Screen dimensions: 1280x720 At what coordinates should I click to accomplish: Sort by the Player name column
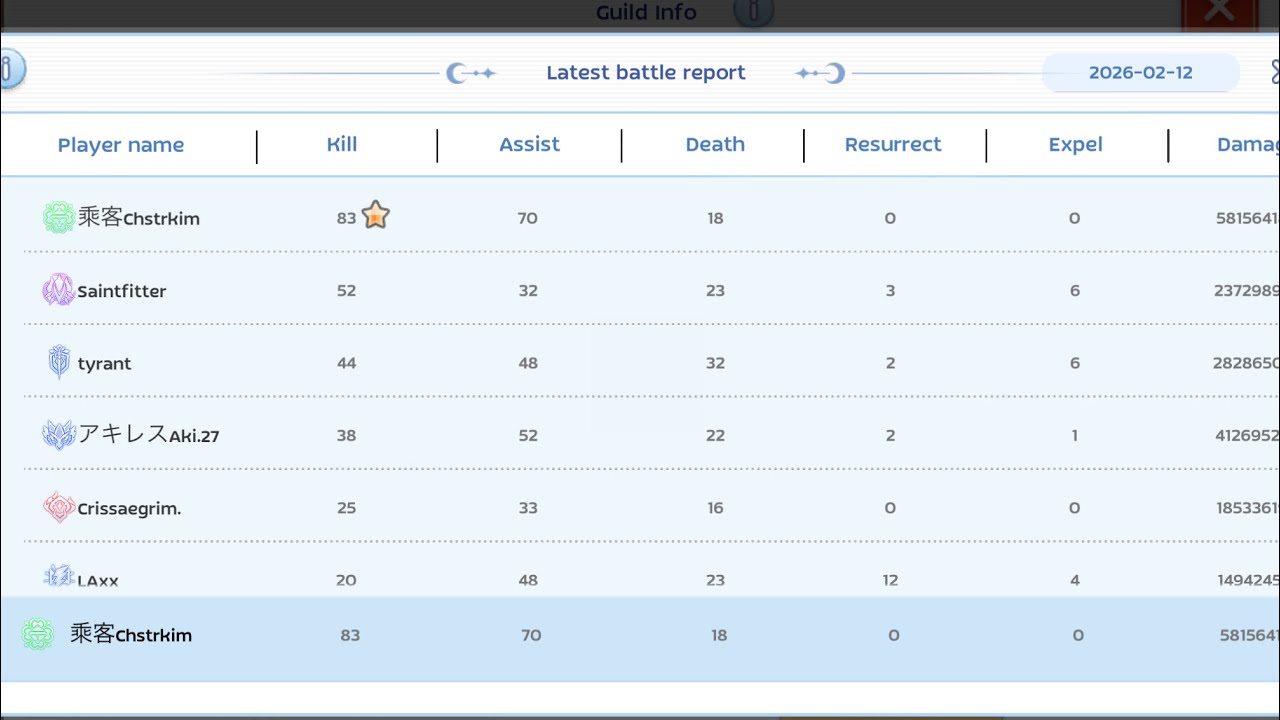[121, 145]
